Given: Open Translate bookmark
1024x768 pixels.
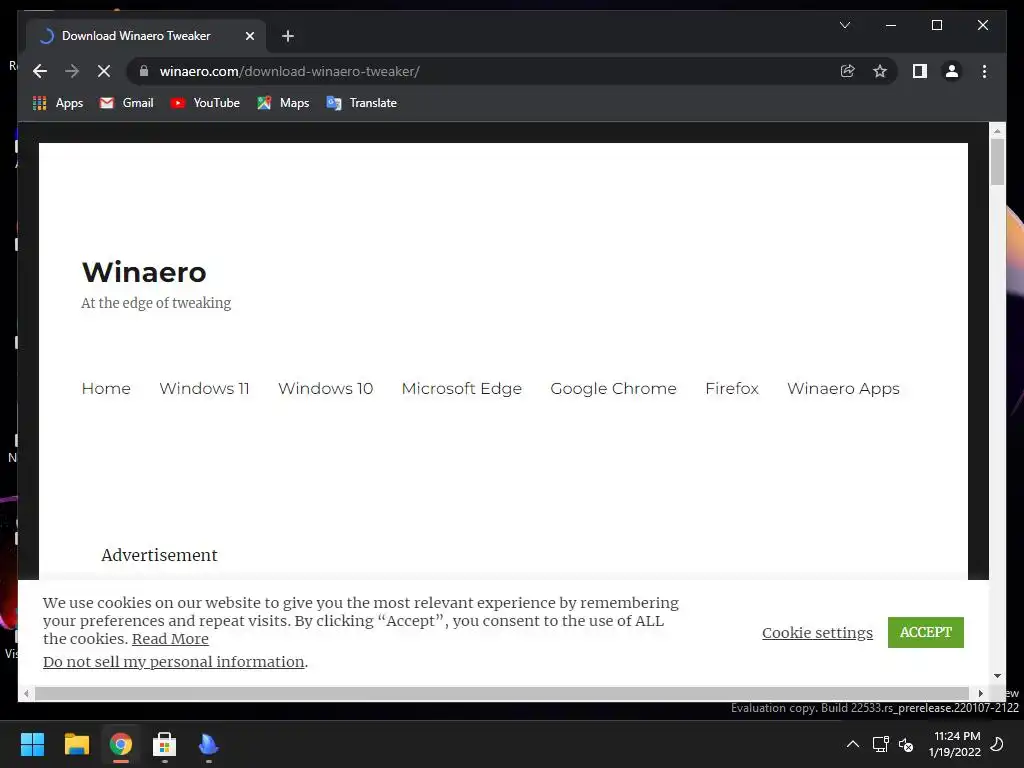Looking at the screenshot, I should (x=361, y=103).
